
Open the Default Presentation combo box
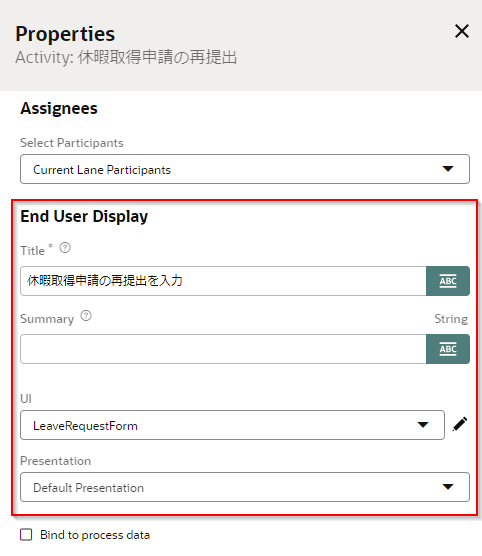[x=245, y=487]
